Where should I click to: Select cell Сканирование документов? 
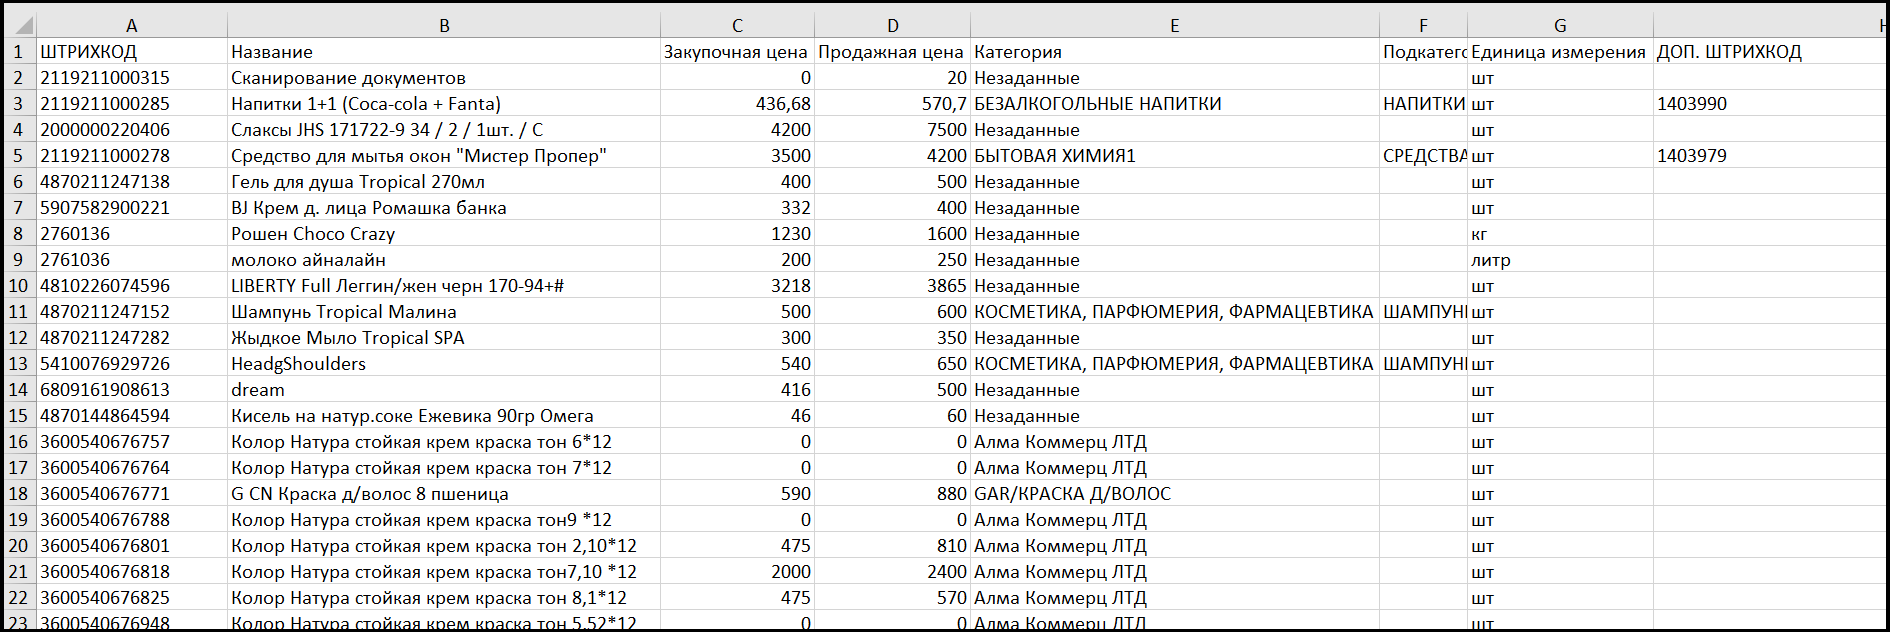point(444,77)
